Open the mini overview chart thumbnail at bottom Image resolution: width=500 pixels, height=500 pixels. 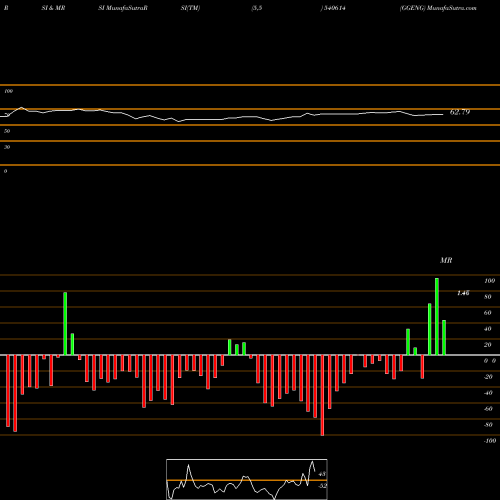pyautogui.click(x=247, y=479)
